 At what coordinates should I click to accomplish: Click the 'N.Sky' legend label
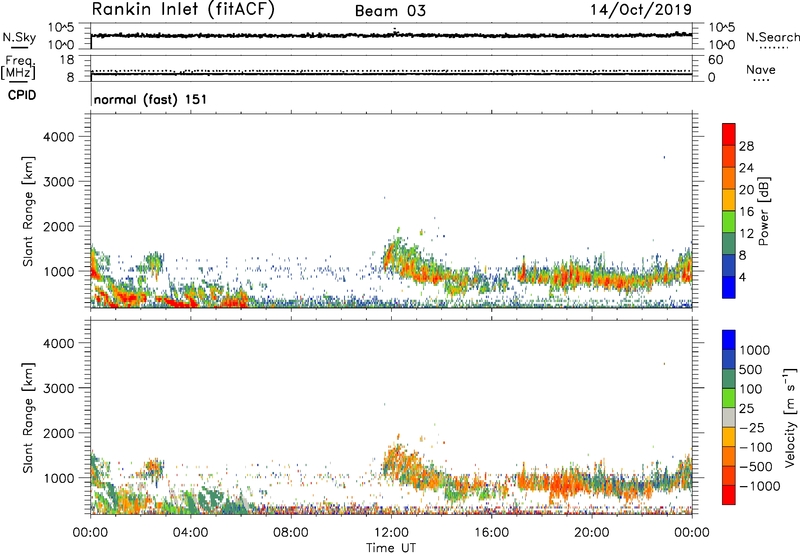(19, 37)
